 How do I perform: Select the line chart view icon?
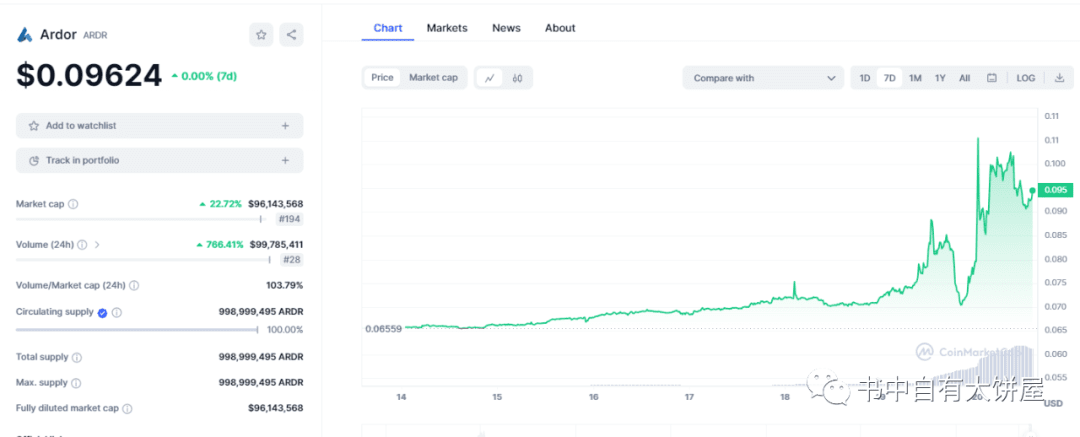tap(489, 78)
